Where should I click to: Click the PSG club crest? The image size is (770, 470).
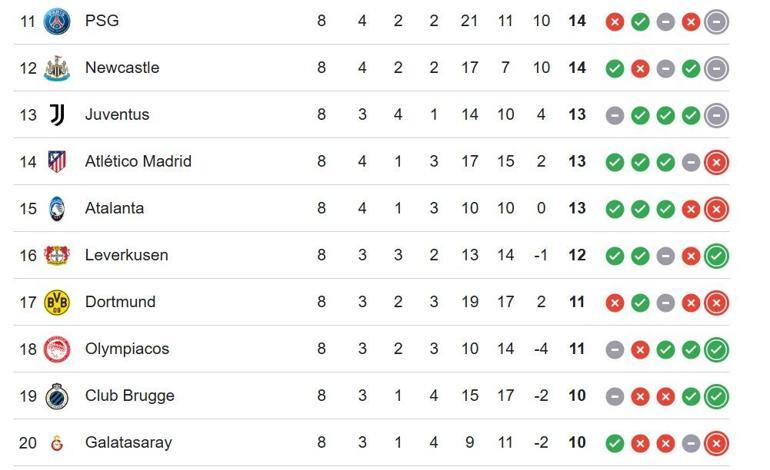pos(57,21)
